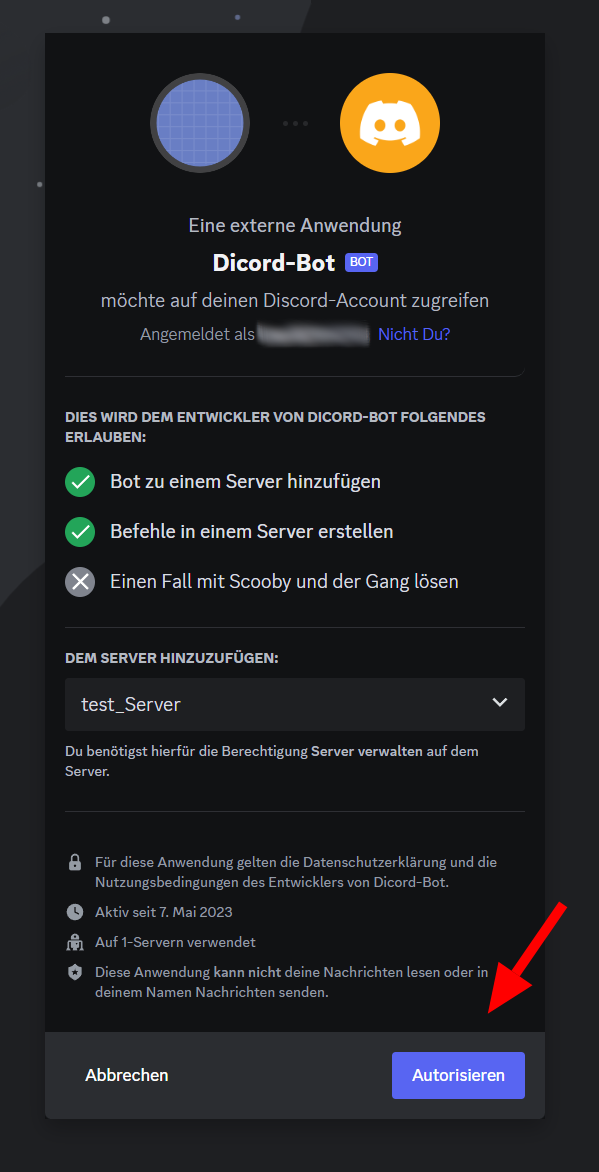Click the green checkmark beside 'Befehle in einem Server erstellen'
The height and width of the screenshot is (1172, 599).
80,531
